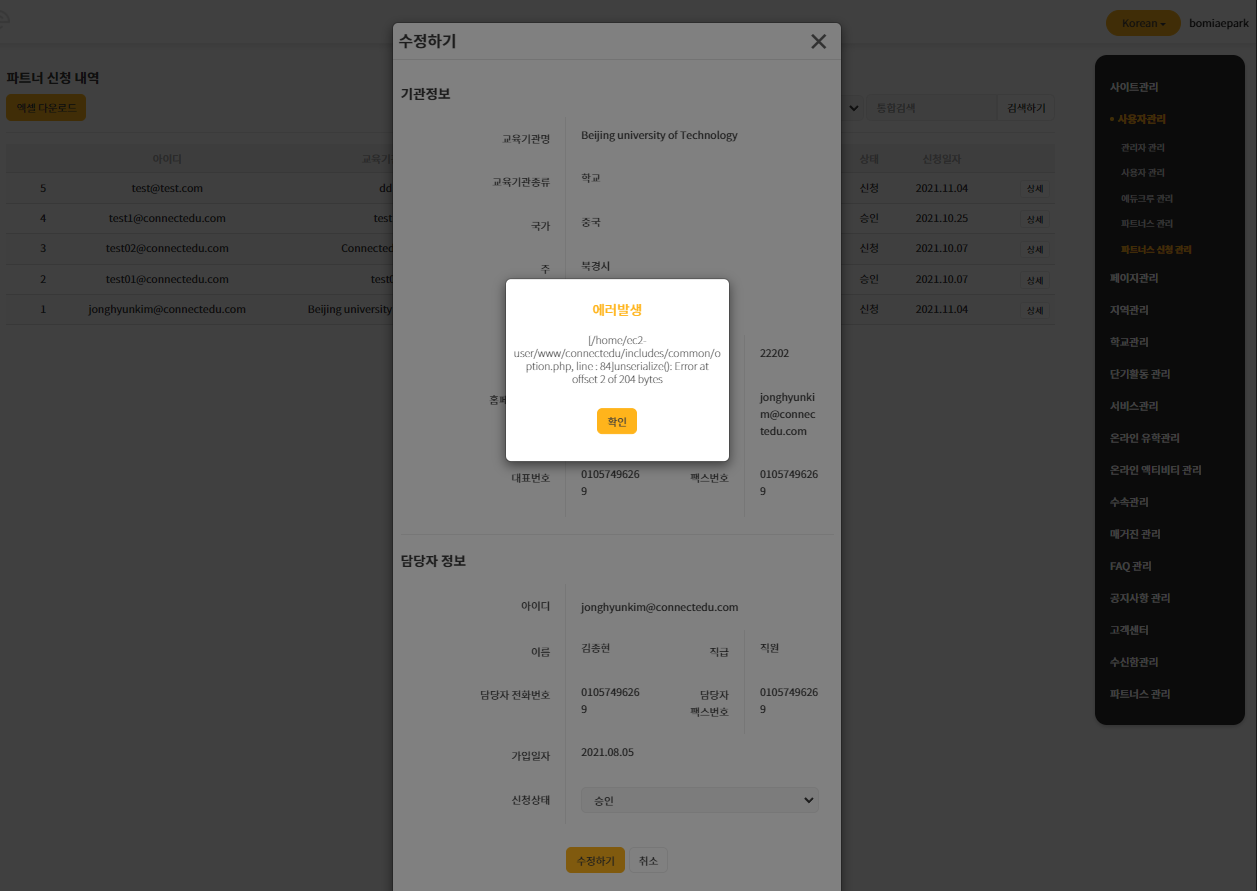
Task: Select 관리자 관리 submenu item
Action: tap(1142, 147)
